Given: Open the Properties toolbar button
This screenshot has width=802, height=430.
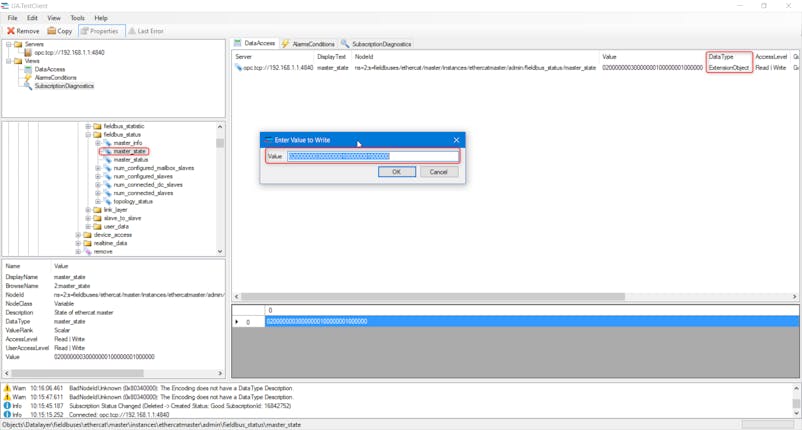Looking at the screenshot, I should (100, 31).
